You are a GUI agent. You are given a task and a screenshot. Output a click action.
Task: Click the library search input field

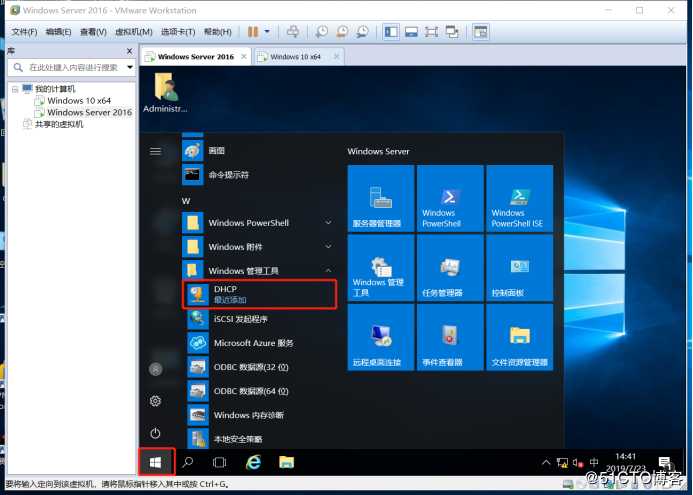[x=73, y=68]
